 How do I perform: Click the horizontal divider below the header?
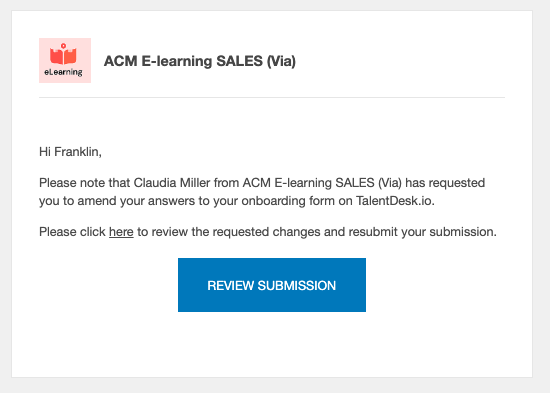point(272,98)
